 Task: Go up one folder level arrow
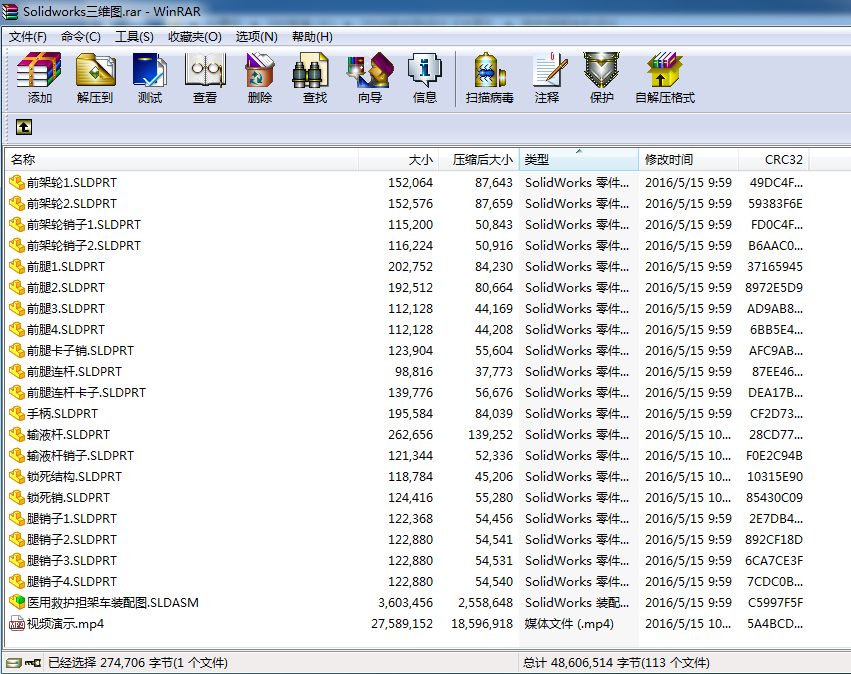24,127
